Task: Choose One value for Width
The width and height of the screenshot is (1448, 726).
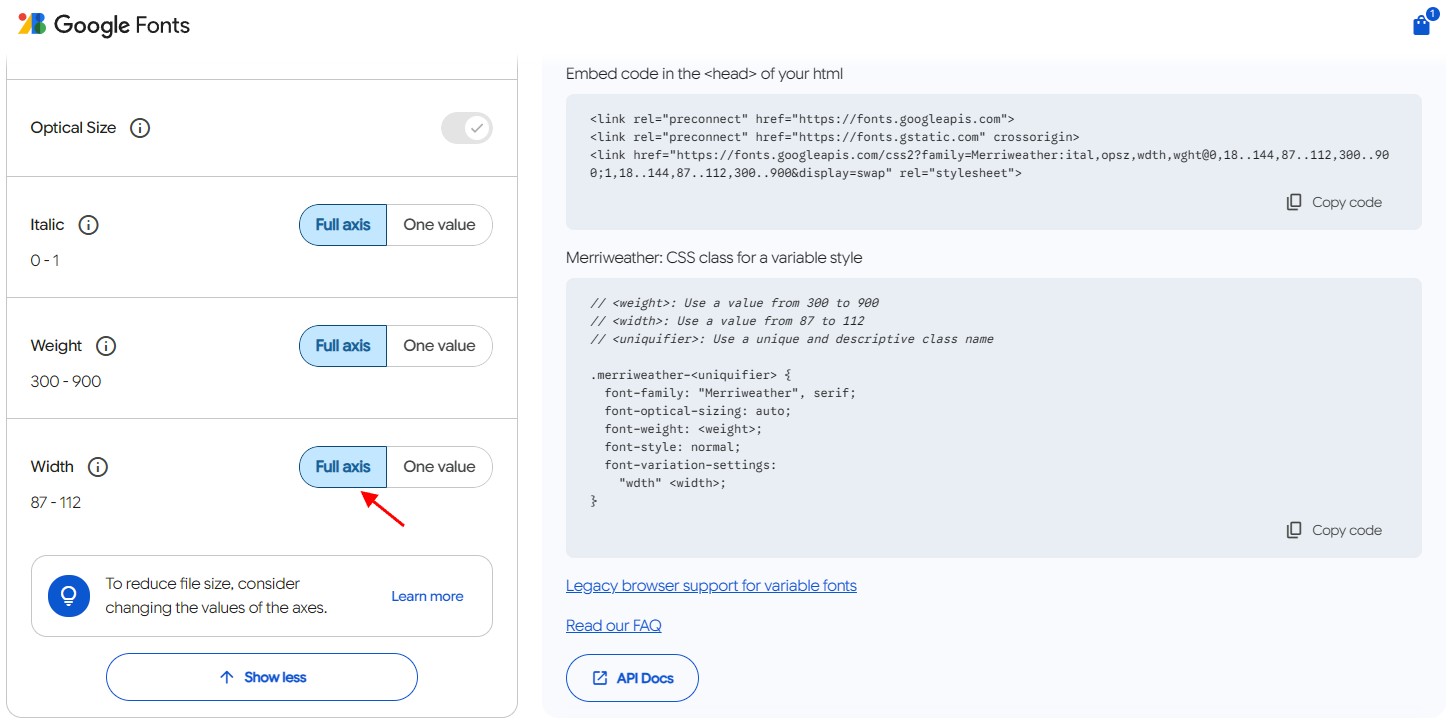Action: pyautogui.click(x=439, y=467)
